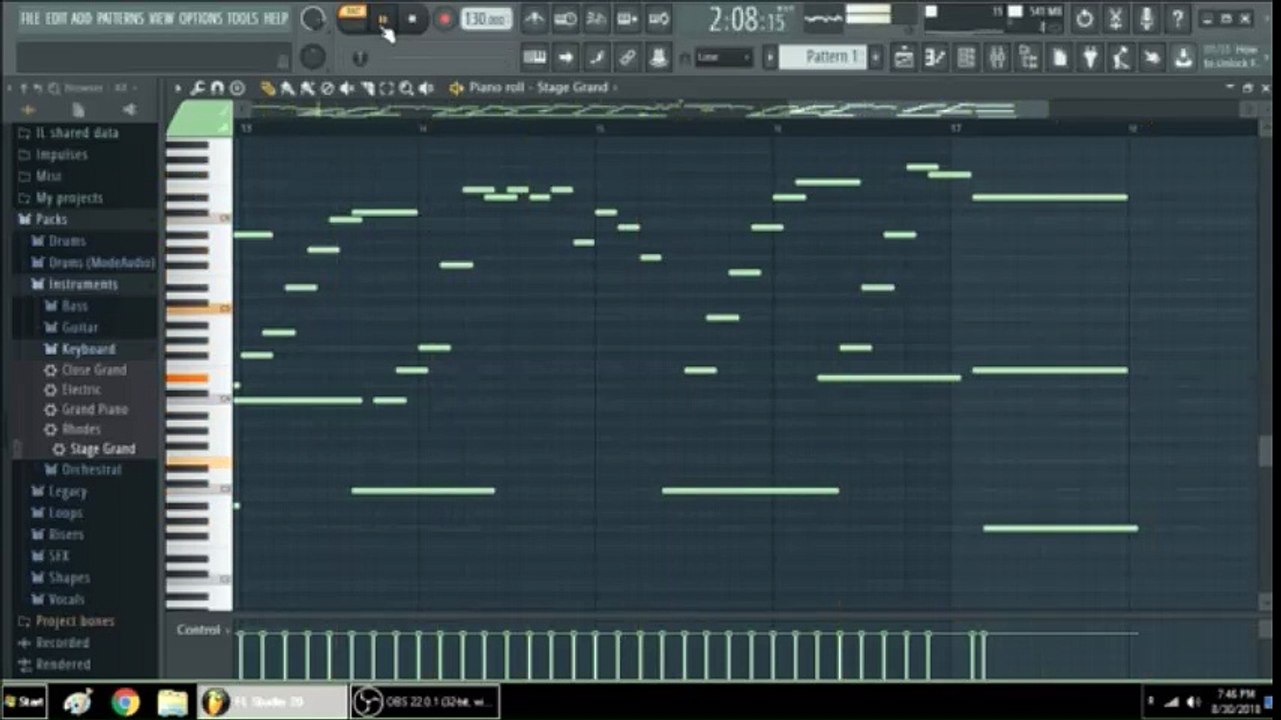Select the Grand Piano preset
This screenshot has height=720, width=1281.
click(94, 410)
